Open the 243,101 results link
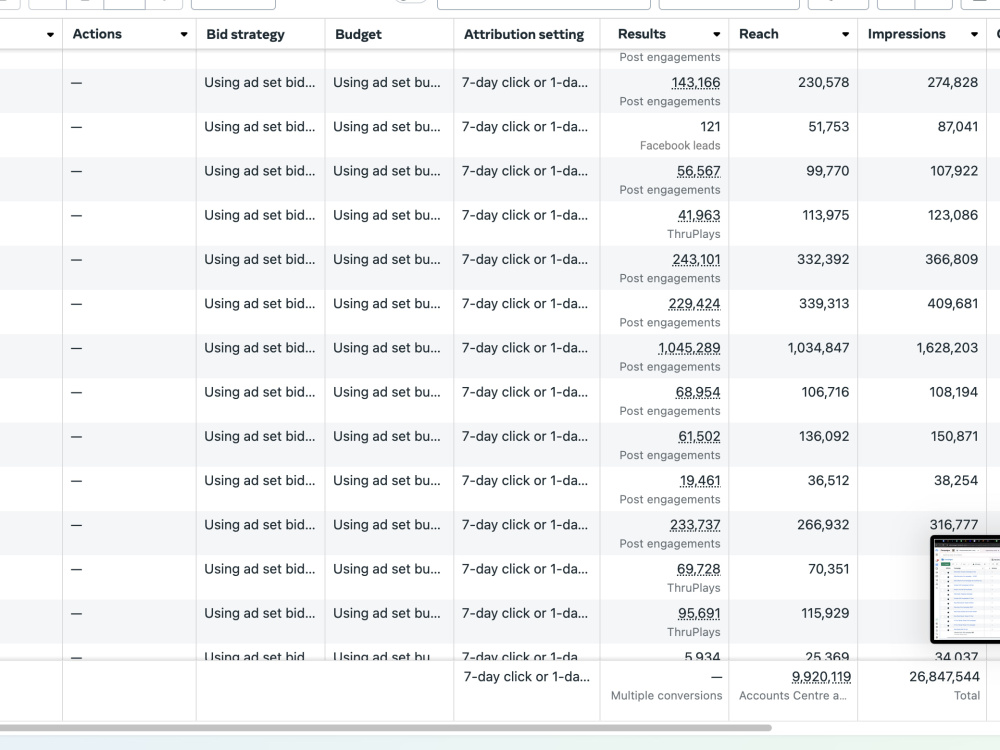This screenshot has width=1000, height=750. coord(696,260)
